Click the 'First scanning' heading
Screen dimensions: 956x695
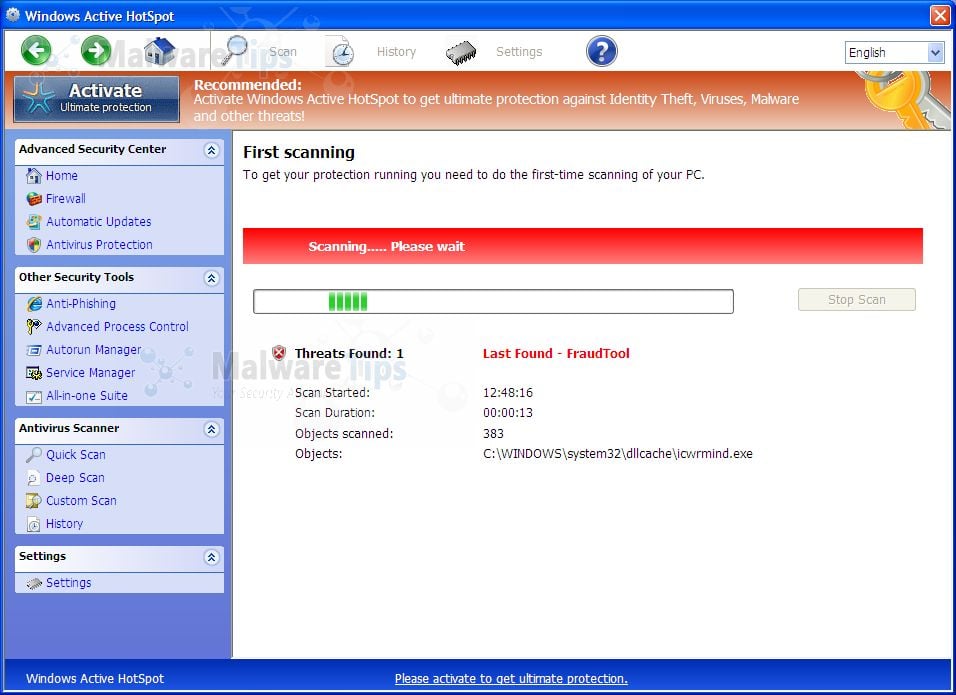tap(299, 152)
